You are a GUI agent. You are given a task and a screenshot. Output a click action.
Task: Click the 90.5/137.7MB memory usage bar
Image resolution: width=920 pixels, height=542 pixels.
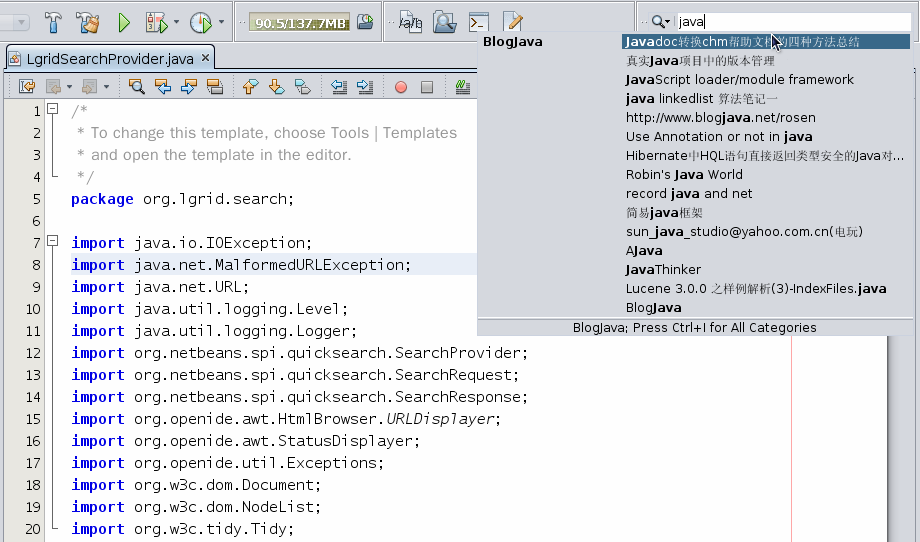(x=300, y=23)
